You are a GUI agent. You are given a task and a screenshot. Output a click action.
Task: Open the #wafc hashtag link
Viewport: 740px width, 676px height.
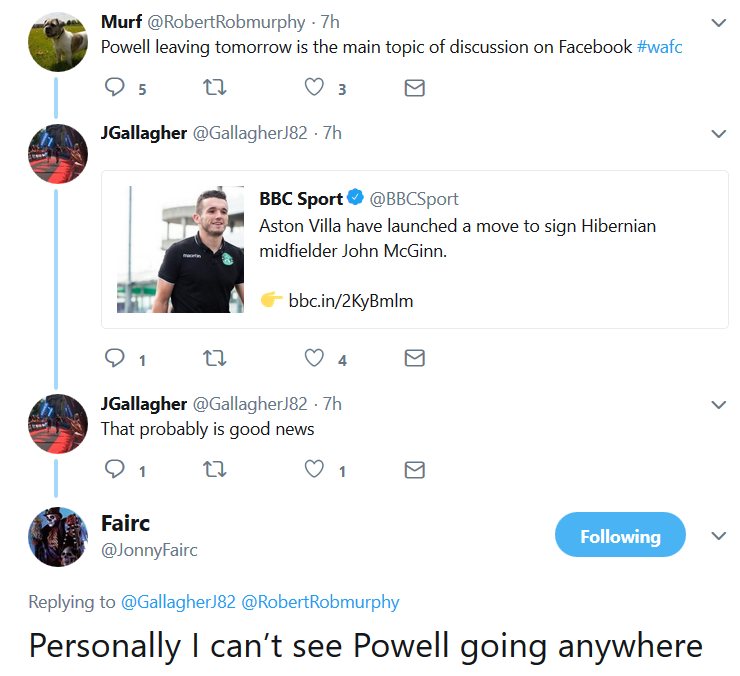tap(659, 46)
